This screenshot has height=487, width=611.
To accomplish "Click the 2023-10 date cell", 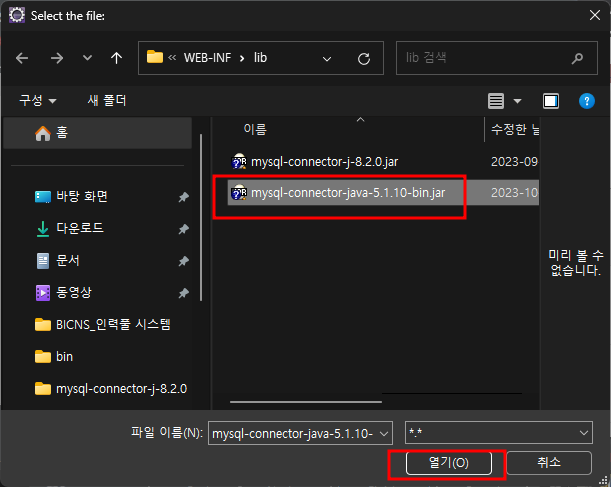I will point(514,193).
